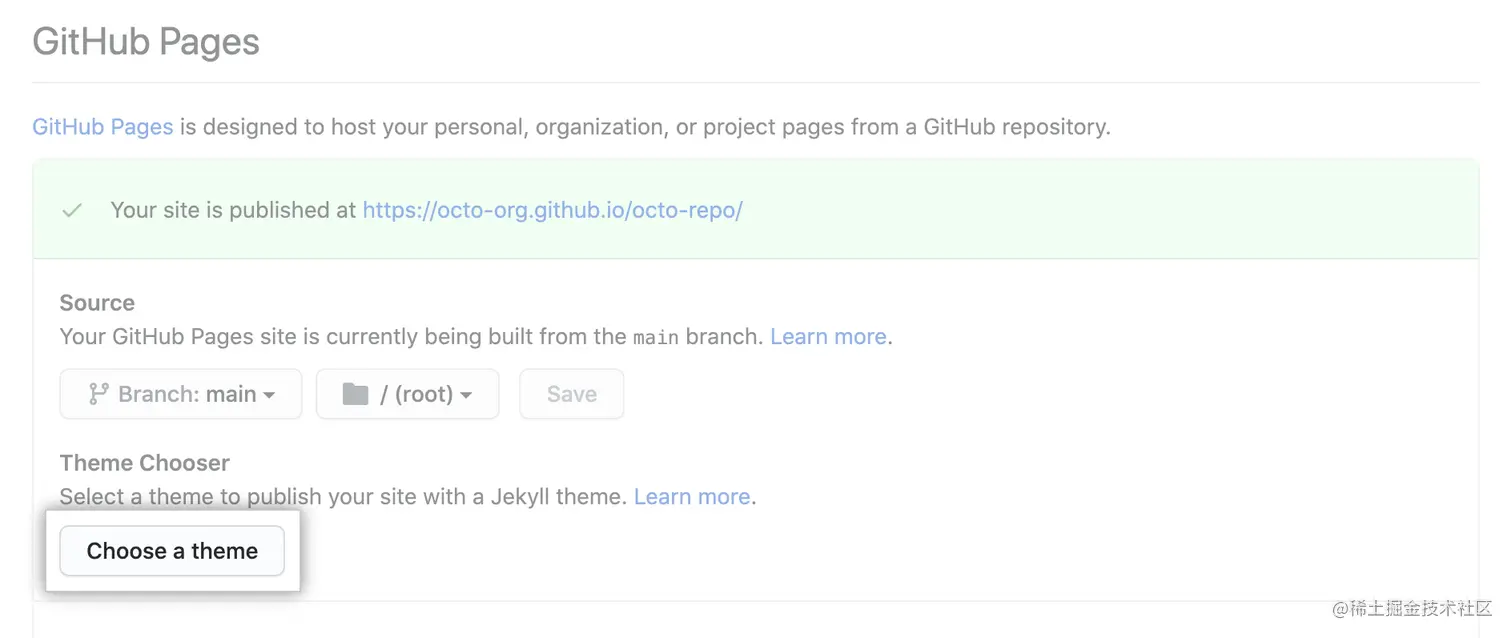Expand the chevron on root folder dropdown
1512x638 pixels.
467,394
